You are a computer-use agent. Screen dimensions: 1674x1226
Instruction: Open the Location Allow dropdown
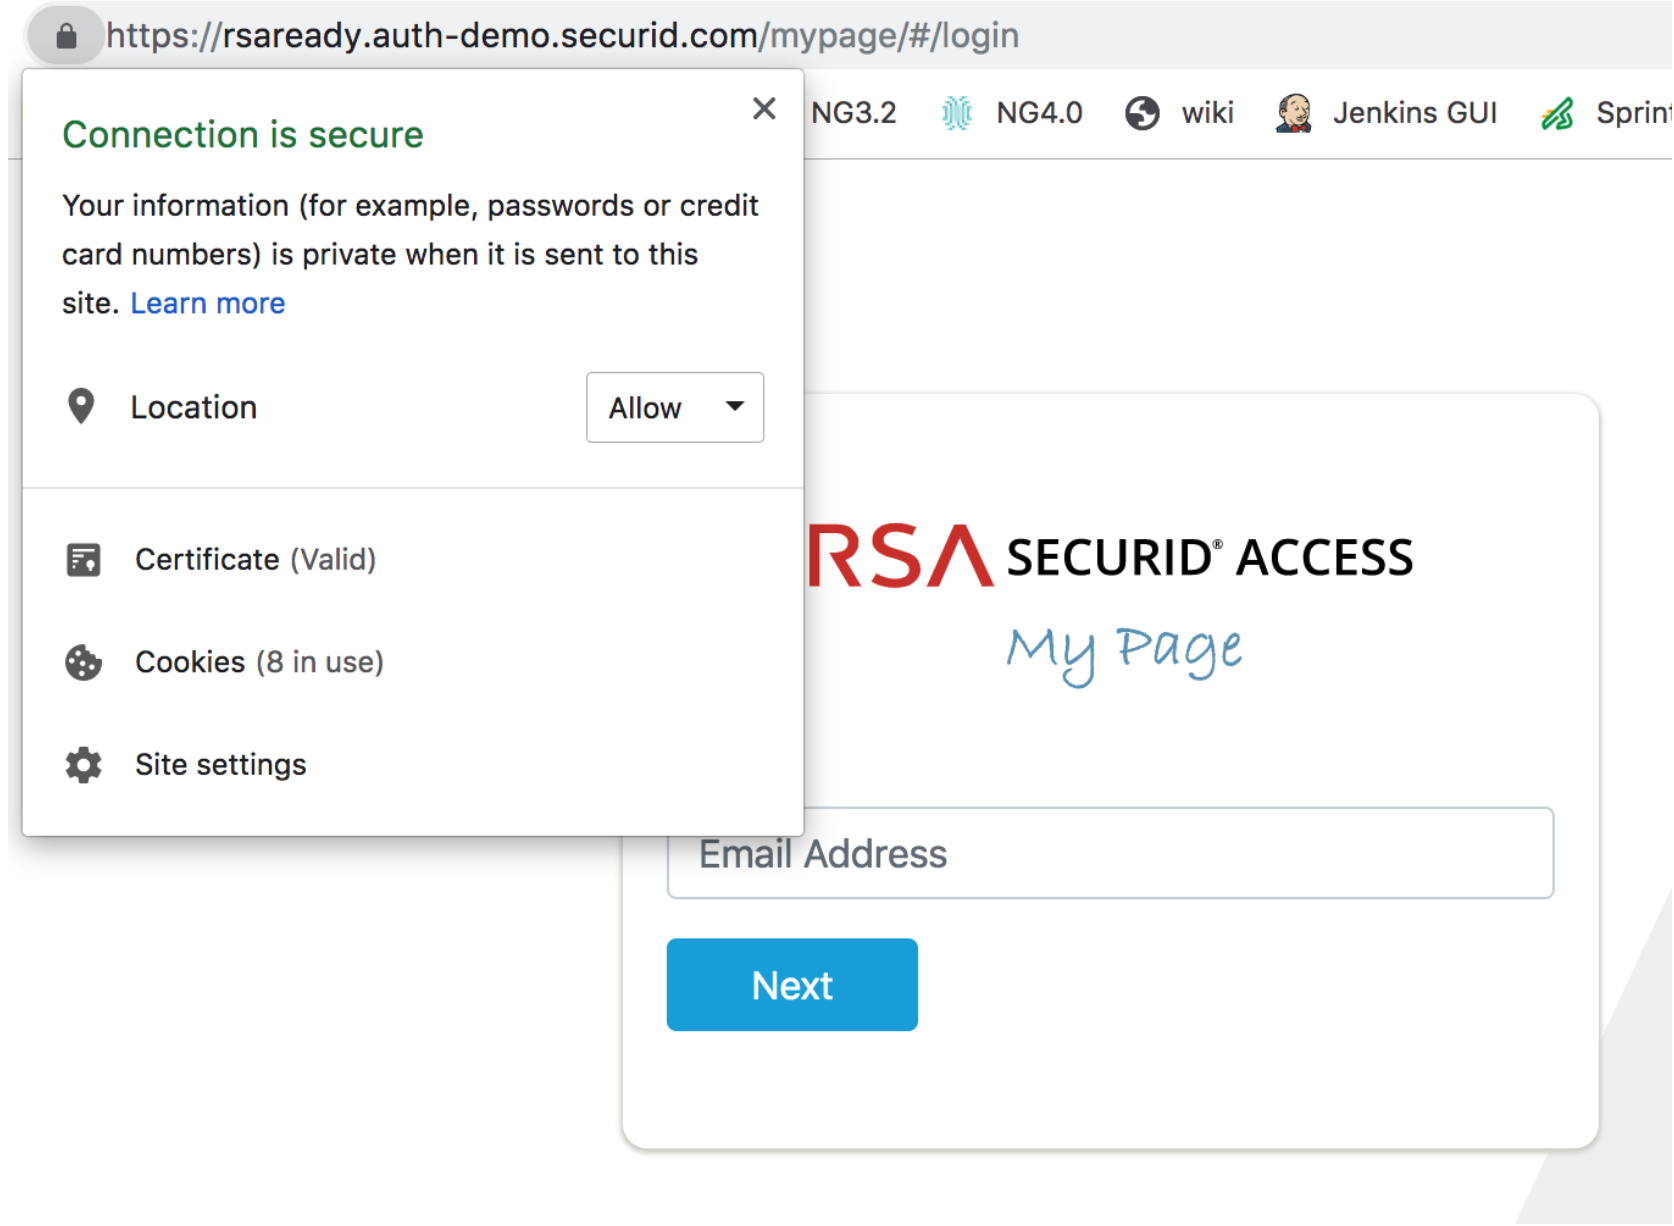pos(675,407)
